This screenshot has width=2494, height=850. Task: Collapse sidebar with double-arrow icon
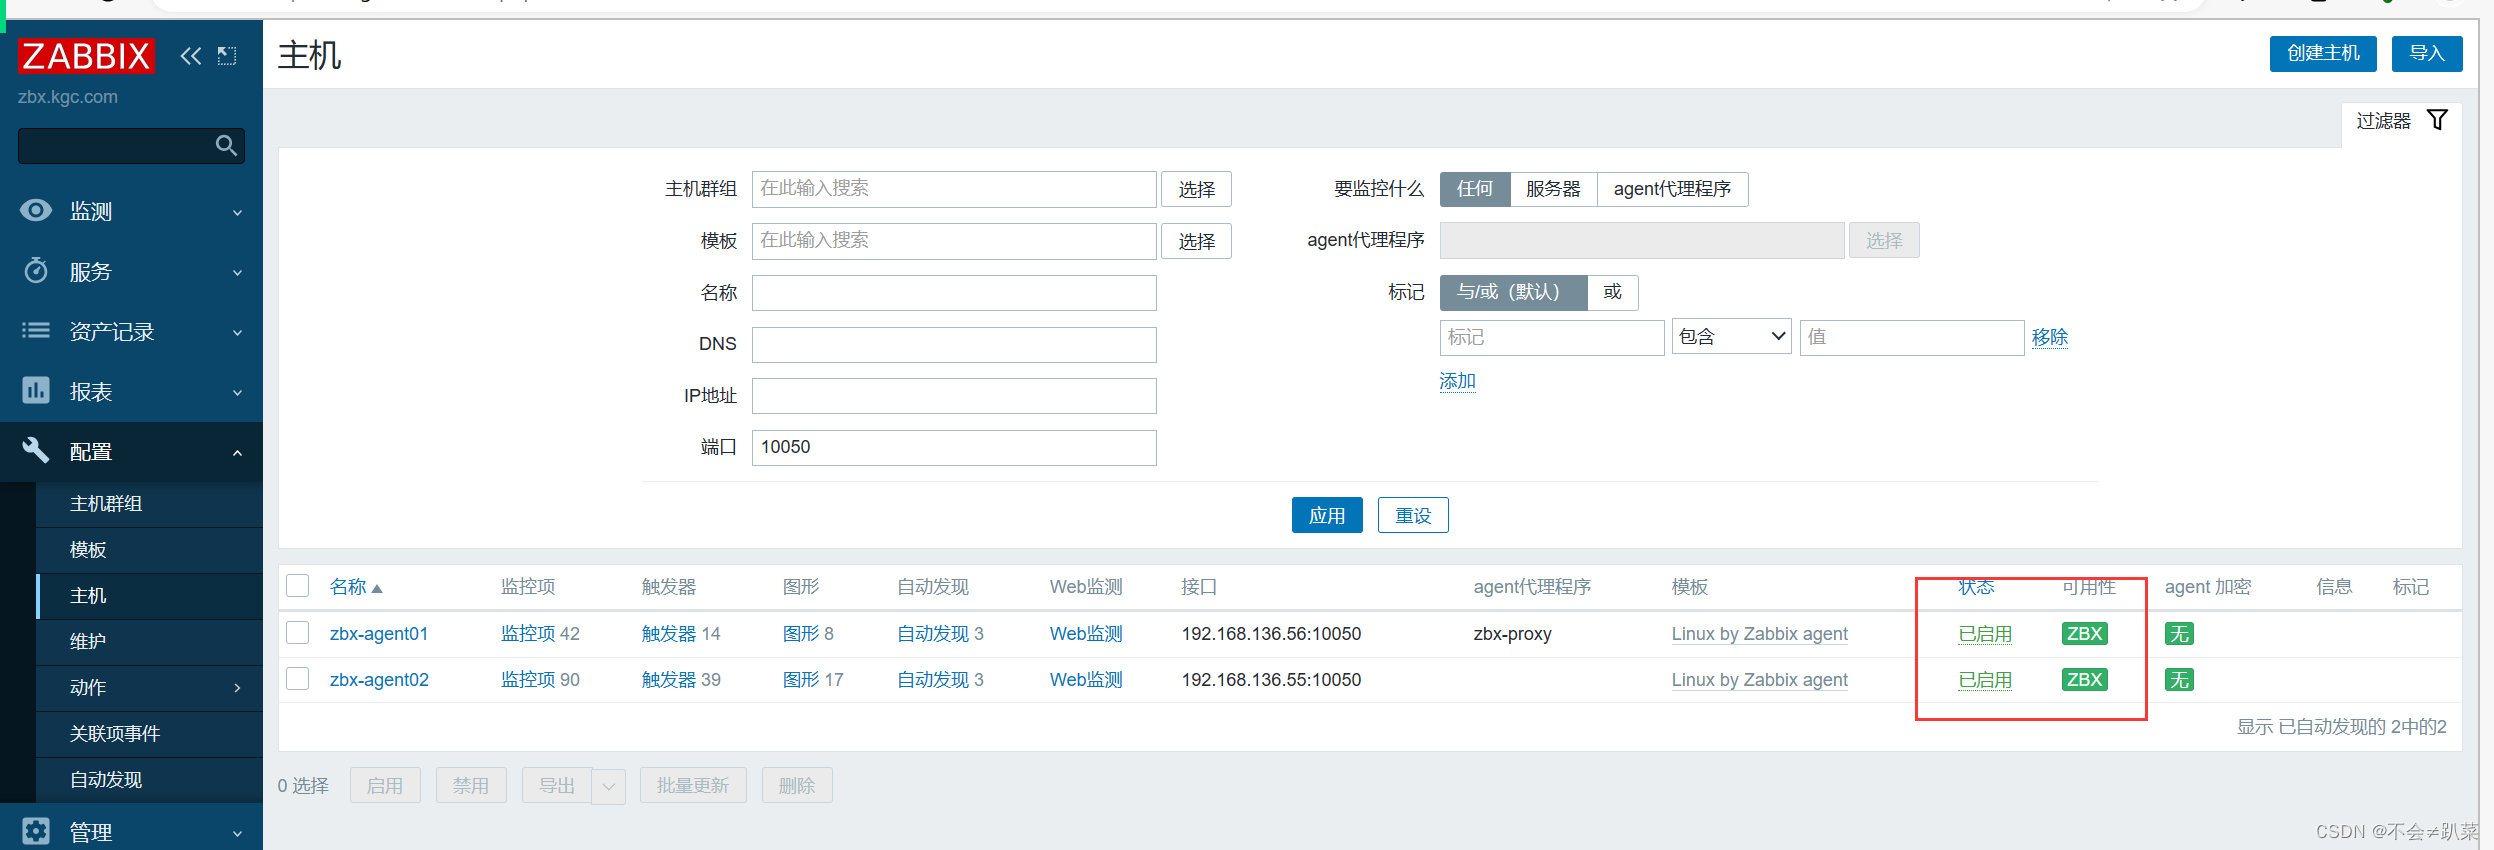tap(191, 56)
